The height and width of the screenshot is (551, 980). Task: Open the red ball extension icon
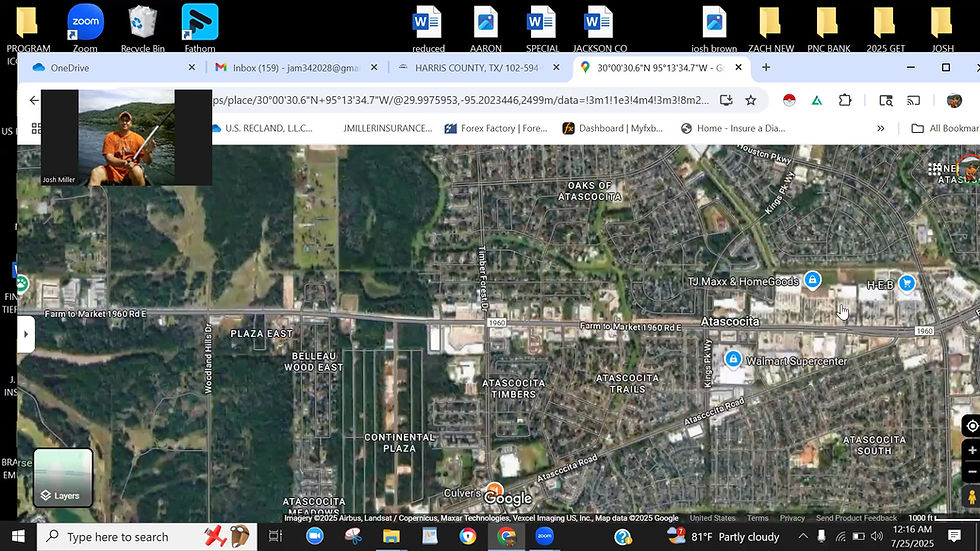tap(789, 101)
